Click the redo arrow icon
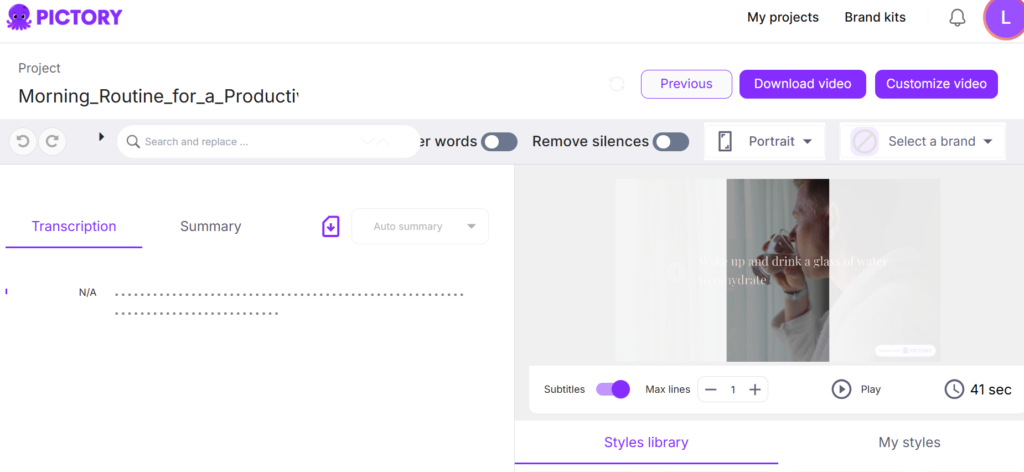The width and height of the screenshot is (1024, 472). click(x=51, y=142)
